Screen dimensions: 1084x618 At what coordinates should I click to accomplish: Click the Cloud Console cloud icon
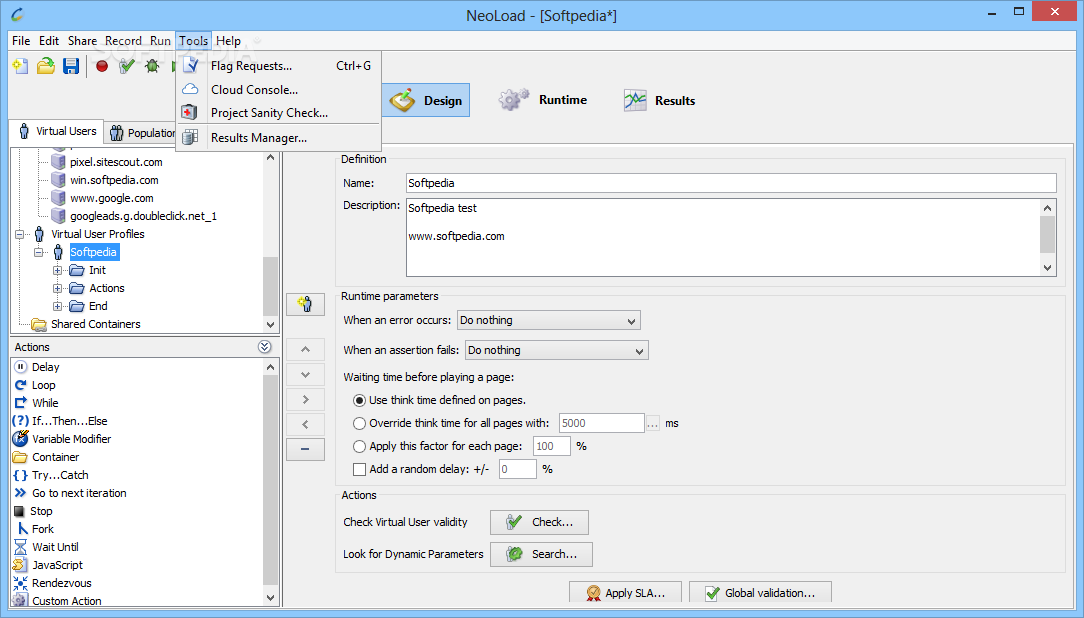pyautogui.click(x=190, y=89)
